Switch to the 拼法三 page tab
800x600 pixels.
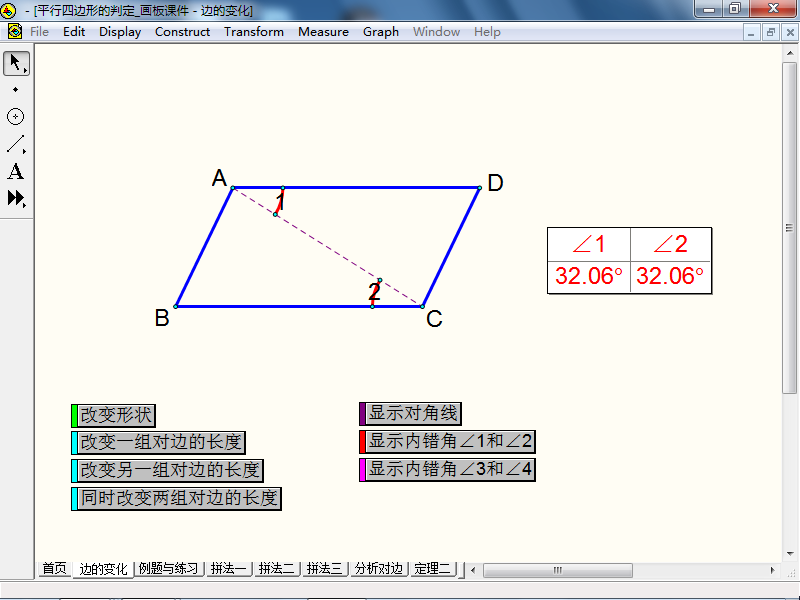click(324, 568)
